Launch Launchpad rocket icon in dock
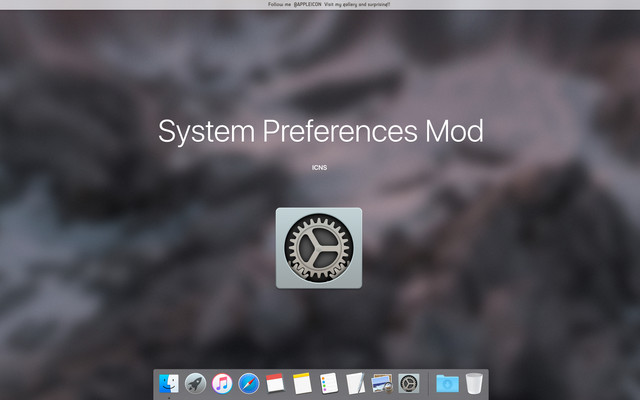 tap(196, 384)
